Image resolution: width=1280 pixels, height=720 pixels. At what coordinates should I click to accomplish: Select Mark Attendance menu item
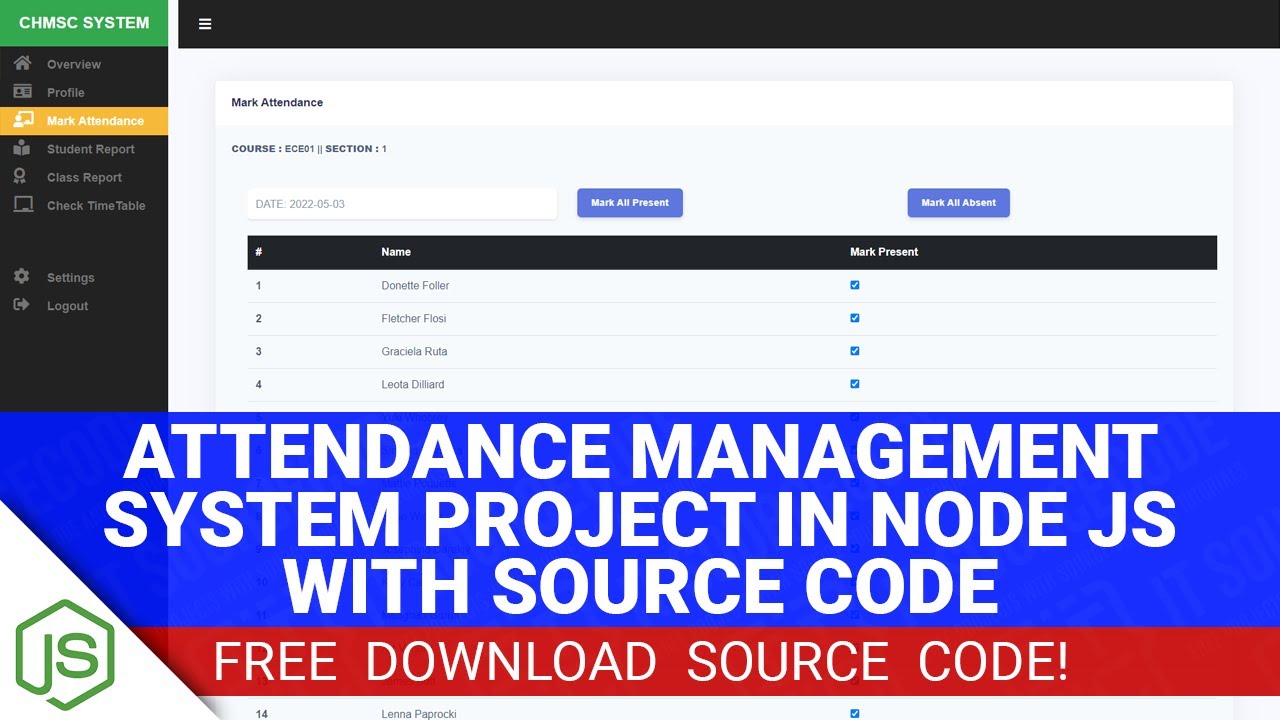pyautogui.click(x=84, y=121)
